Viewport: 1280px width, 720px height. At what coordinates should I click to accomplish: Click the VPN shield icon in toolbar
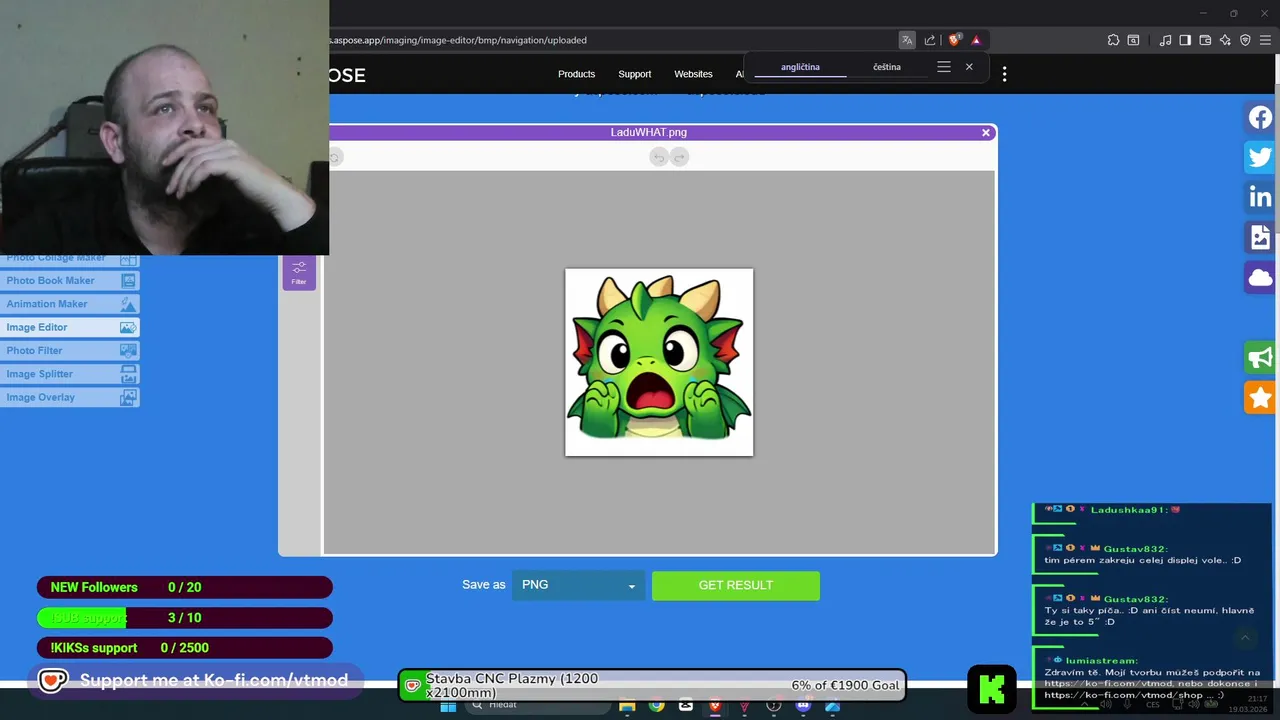click(x=1245, y=40)
